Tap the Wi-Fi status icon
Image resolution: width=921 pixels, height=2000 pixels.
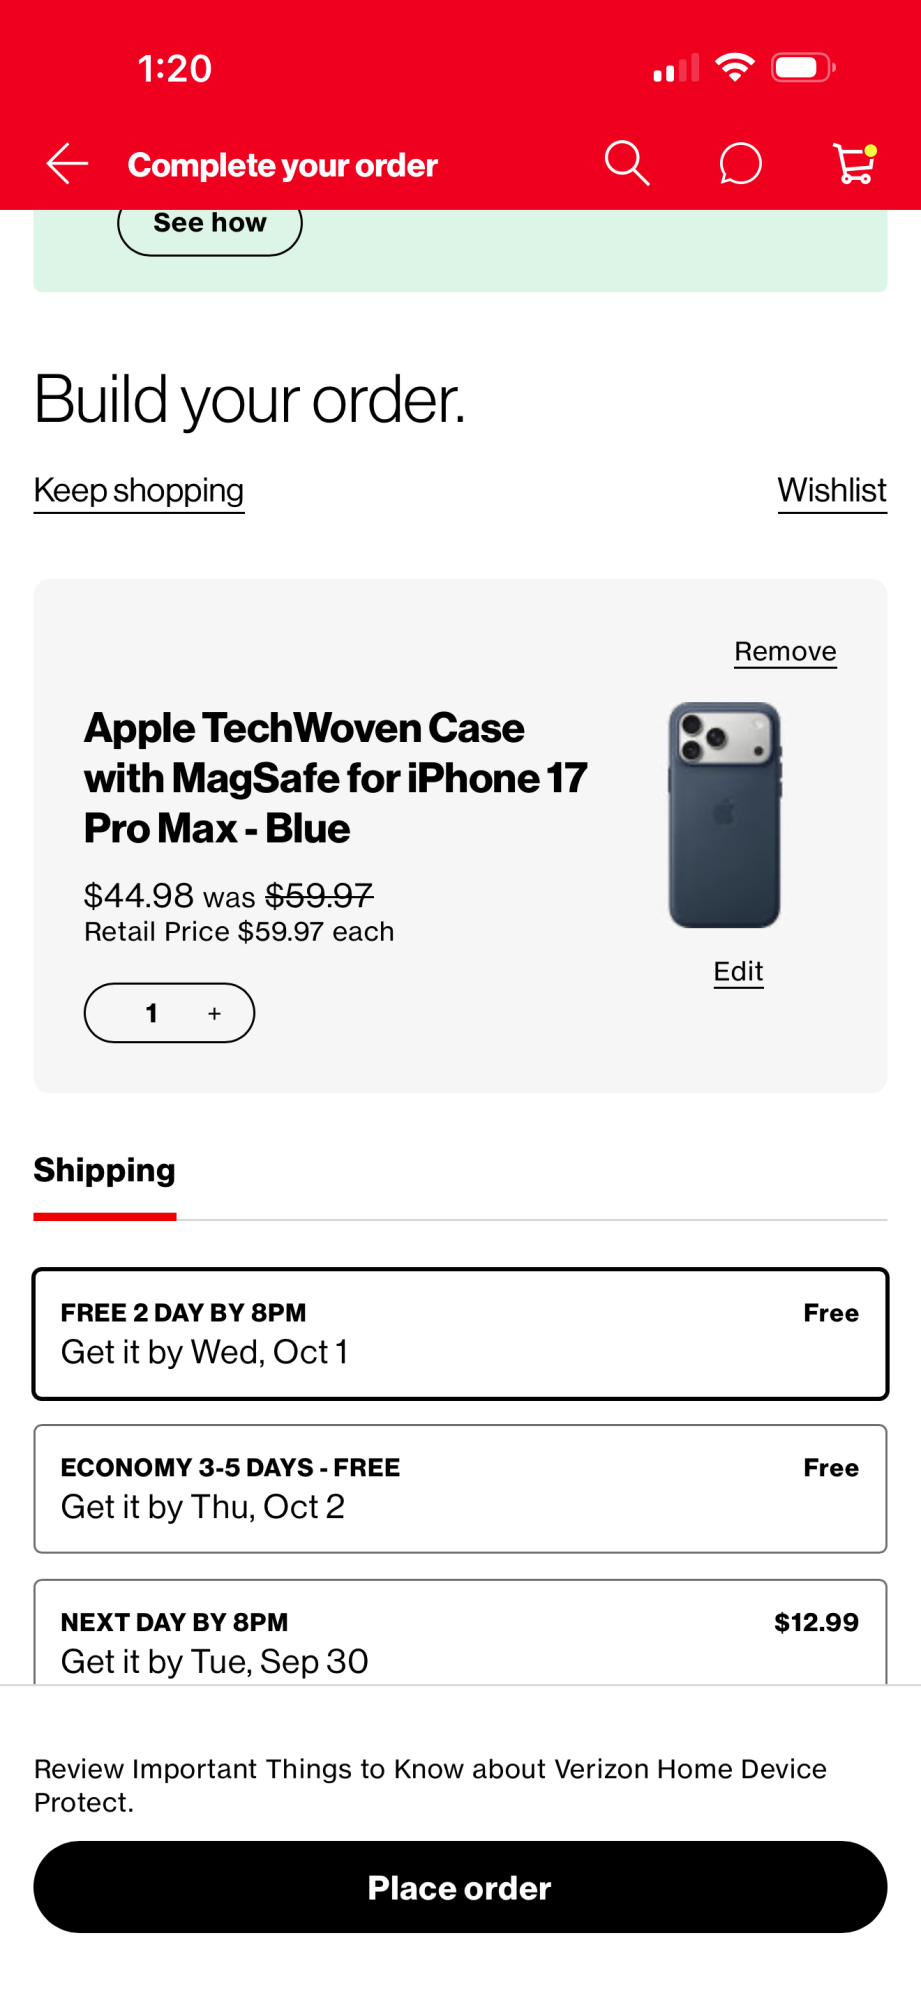coord(734,68)
